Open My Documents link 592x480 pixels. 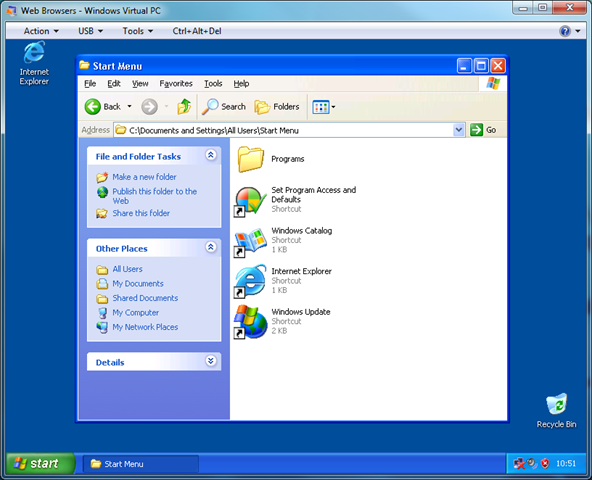138,283
